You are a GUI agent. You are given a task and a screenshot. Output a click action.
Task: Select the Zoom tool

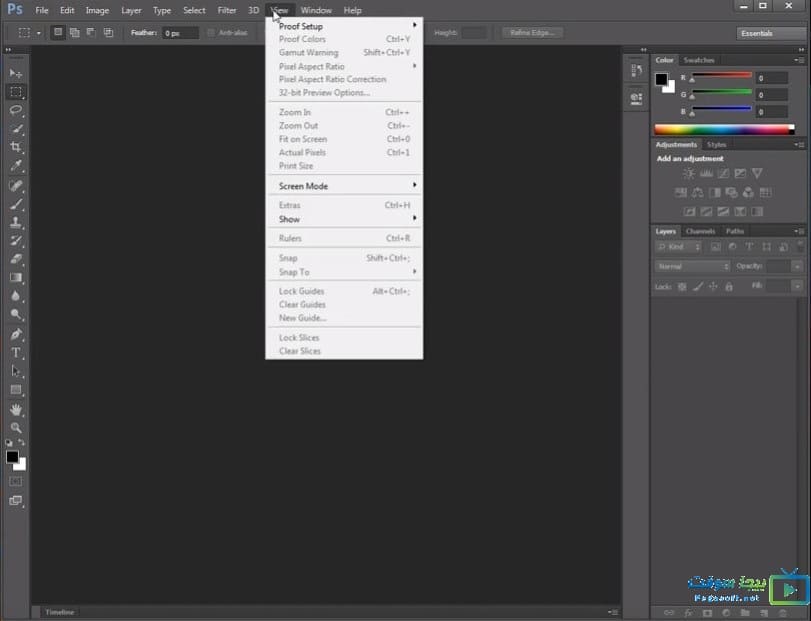tap(16, 428)
